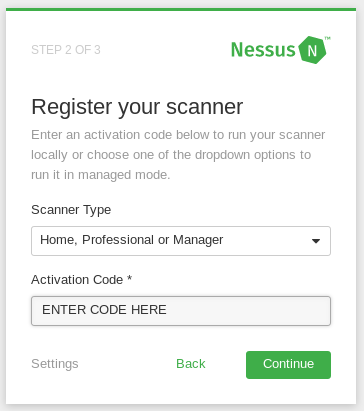
Task: Go Back to the previous step
Action: point(191,364)
